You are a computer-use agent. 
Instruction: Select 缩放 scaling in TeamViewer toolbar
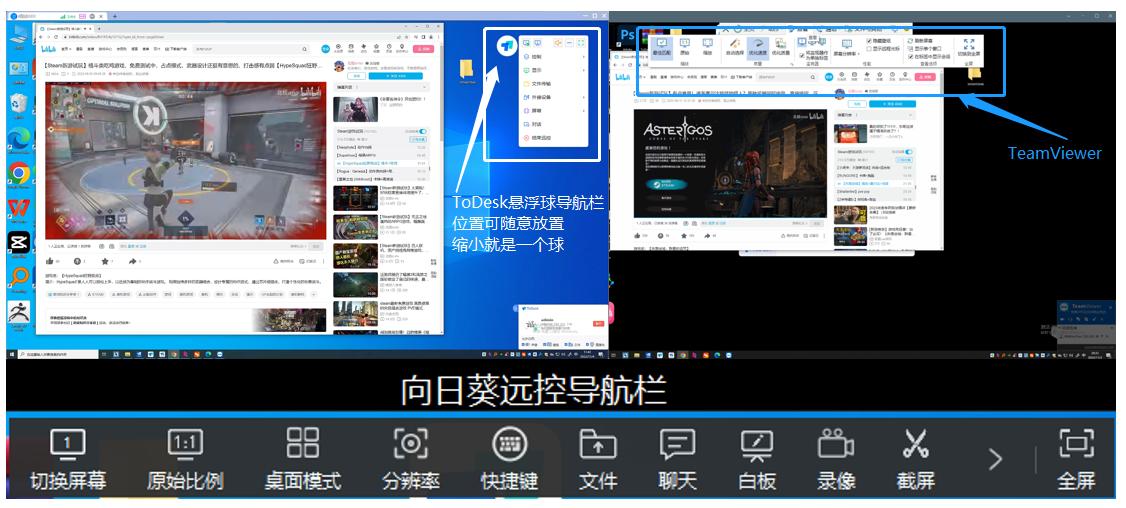point(707,47)
